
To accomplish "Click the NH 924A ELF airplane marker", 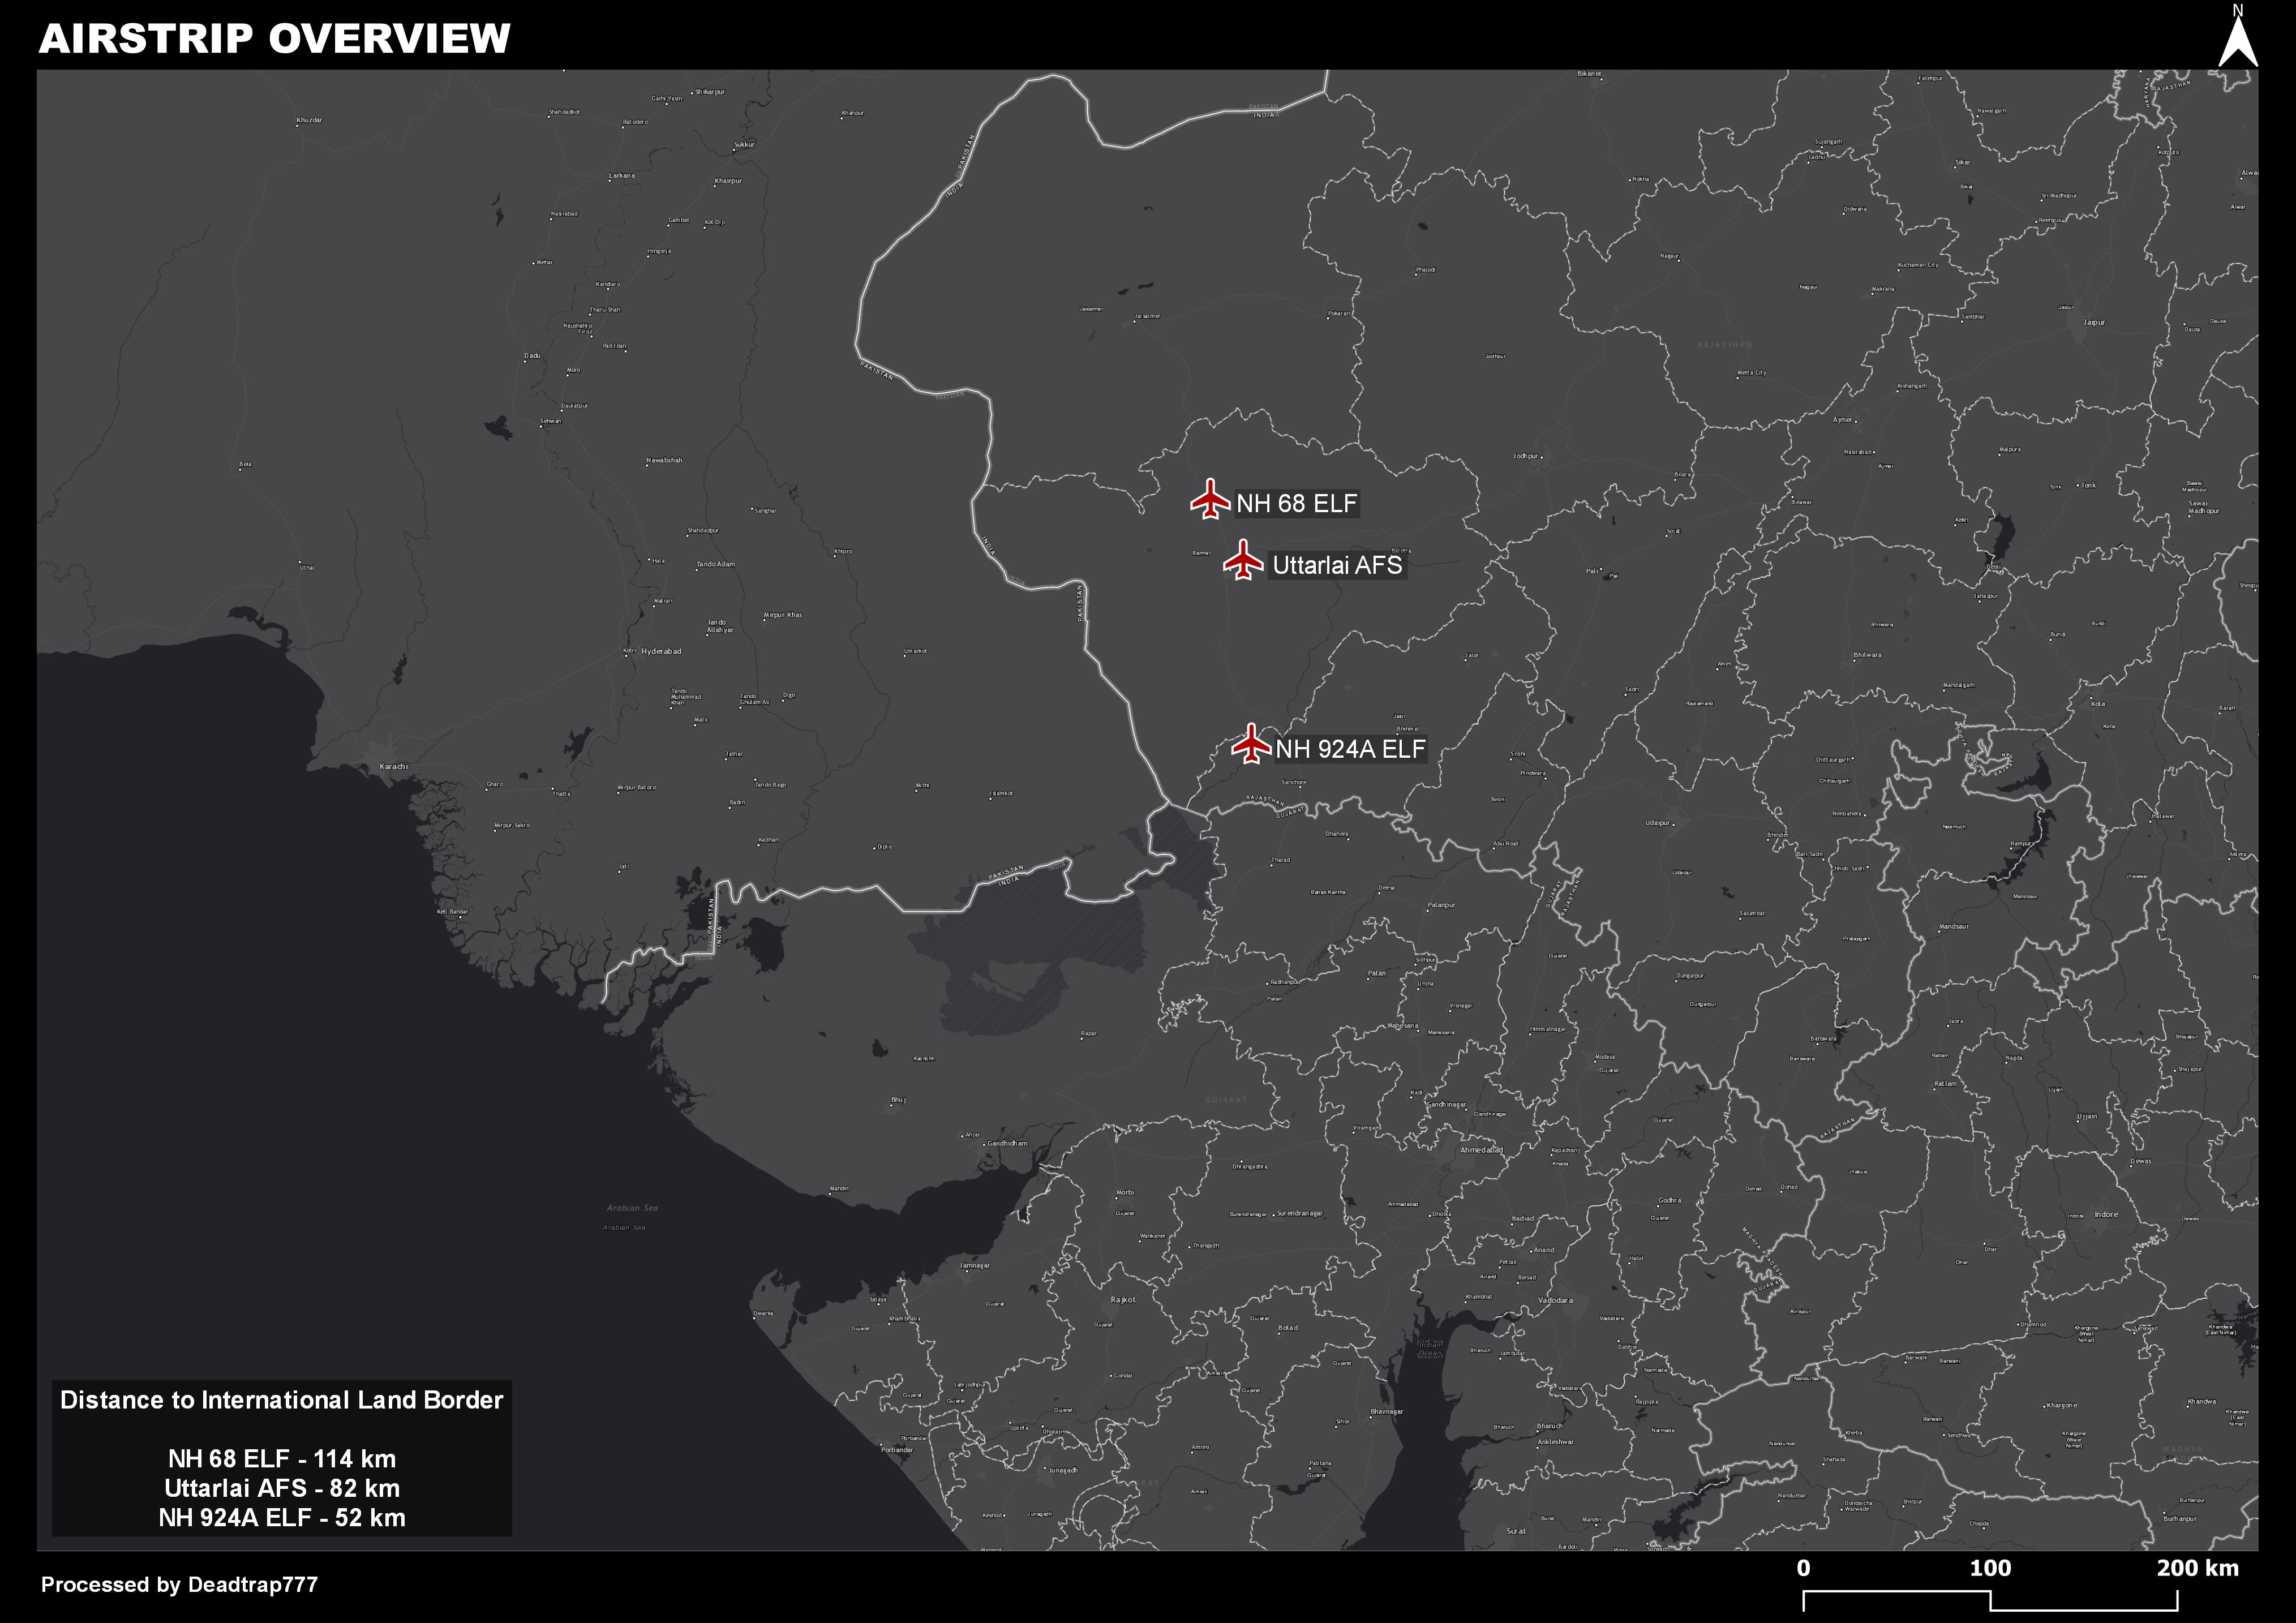I will 1251,744.
